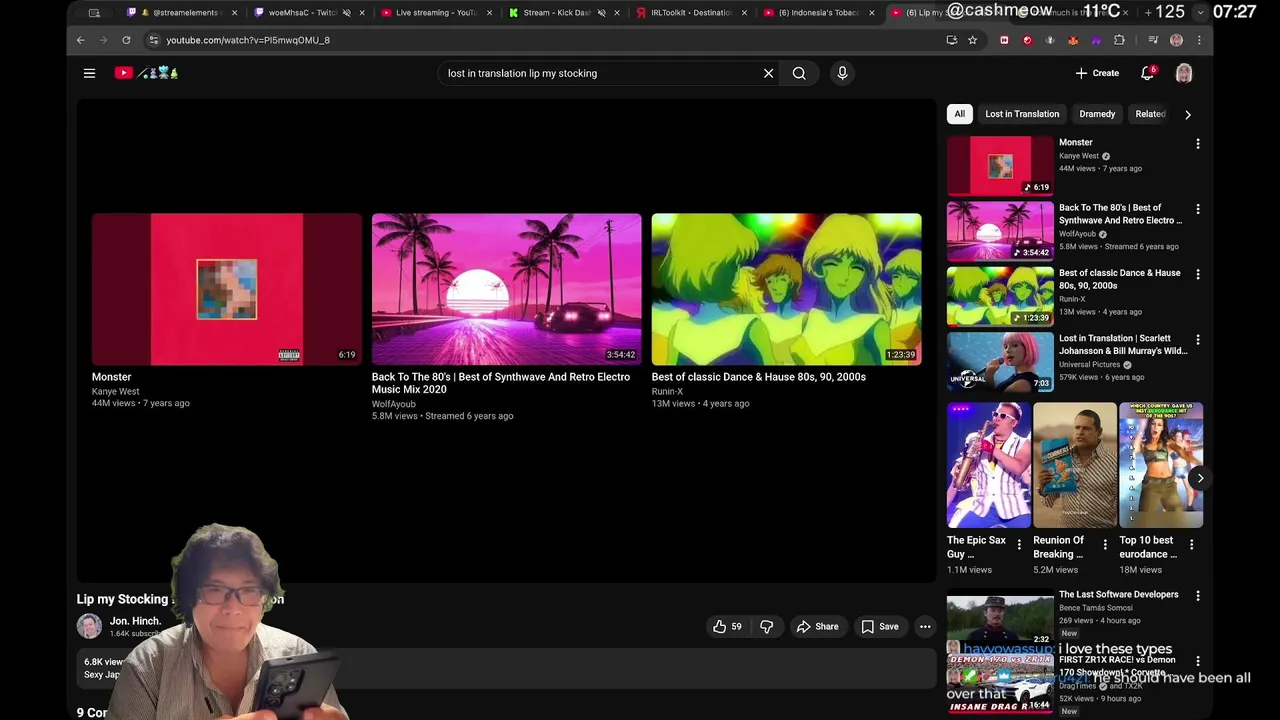This screenshot has width=1280, height=720.
Task: Select the All filter chip
Action: (x=959, y=114)
